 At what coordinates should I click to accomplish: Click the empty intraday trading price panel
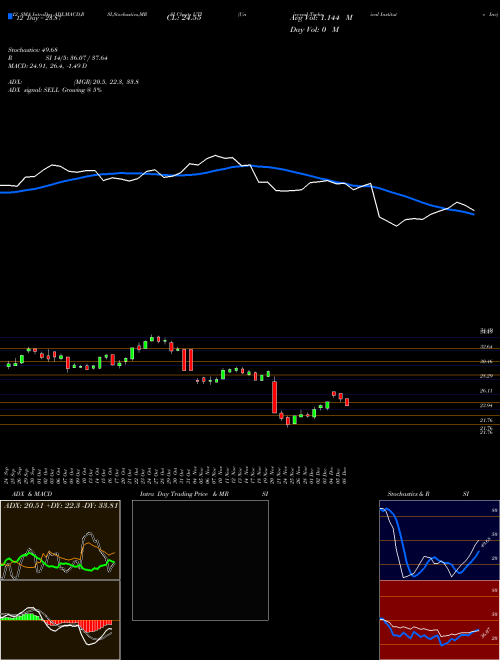200,560
